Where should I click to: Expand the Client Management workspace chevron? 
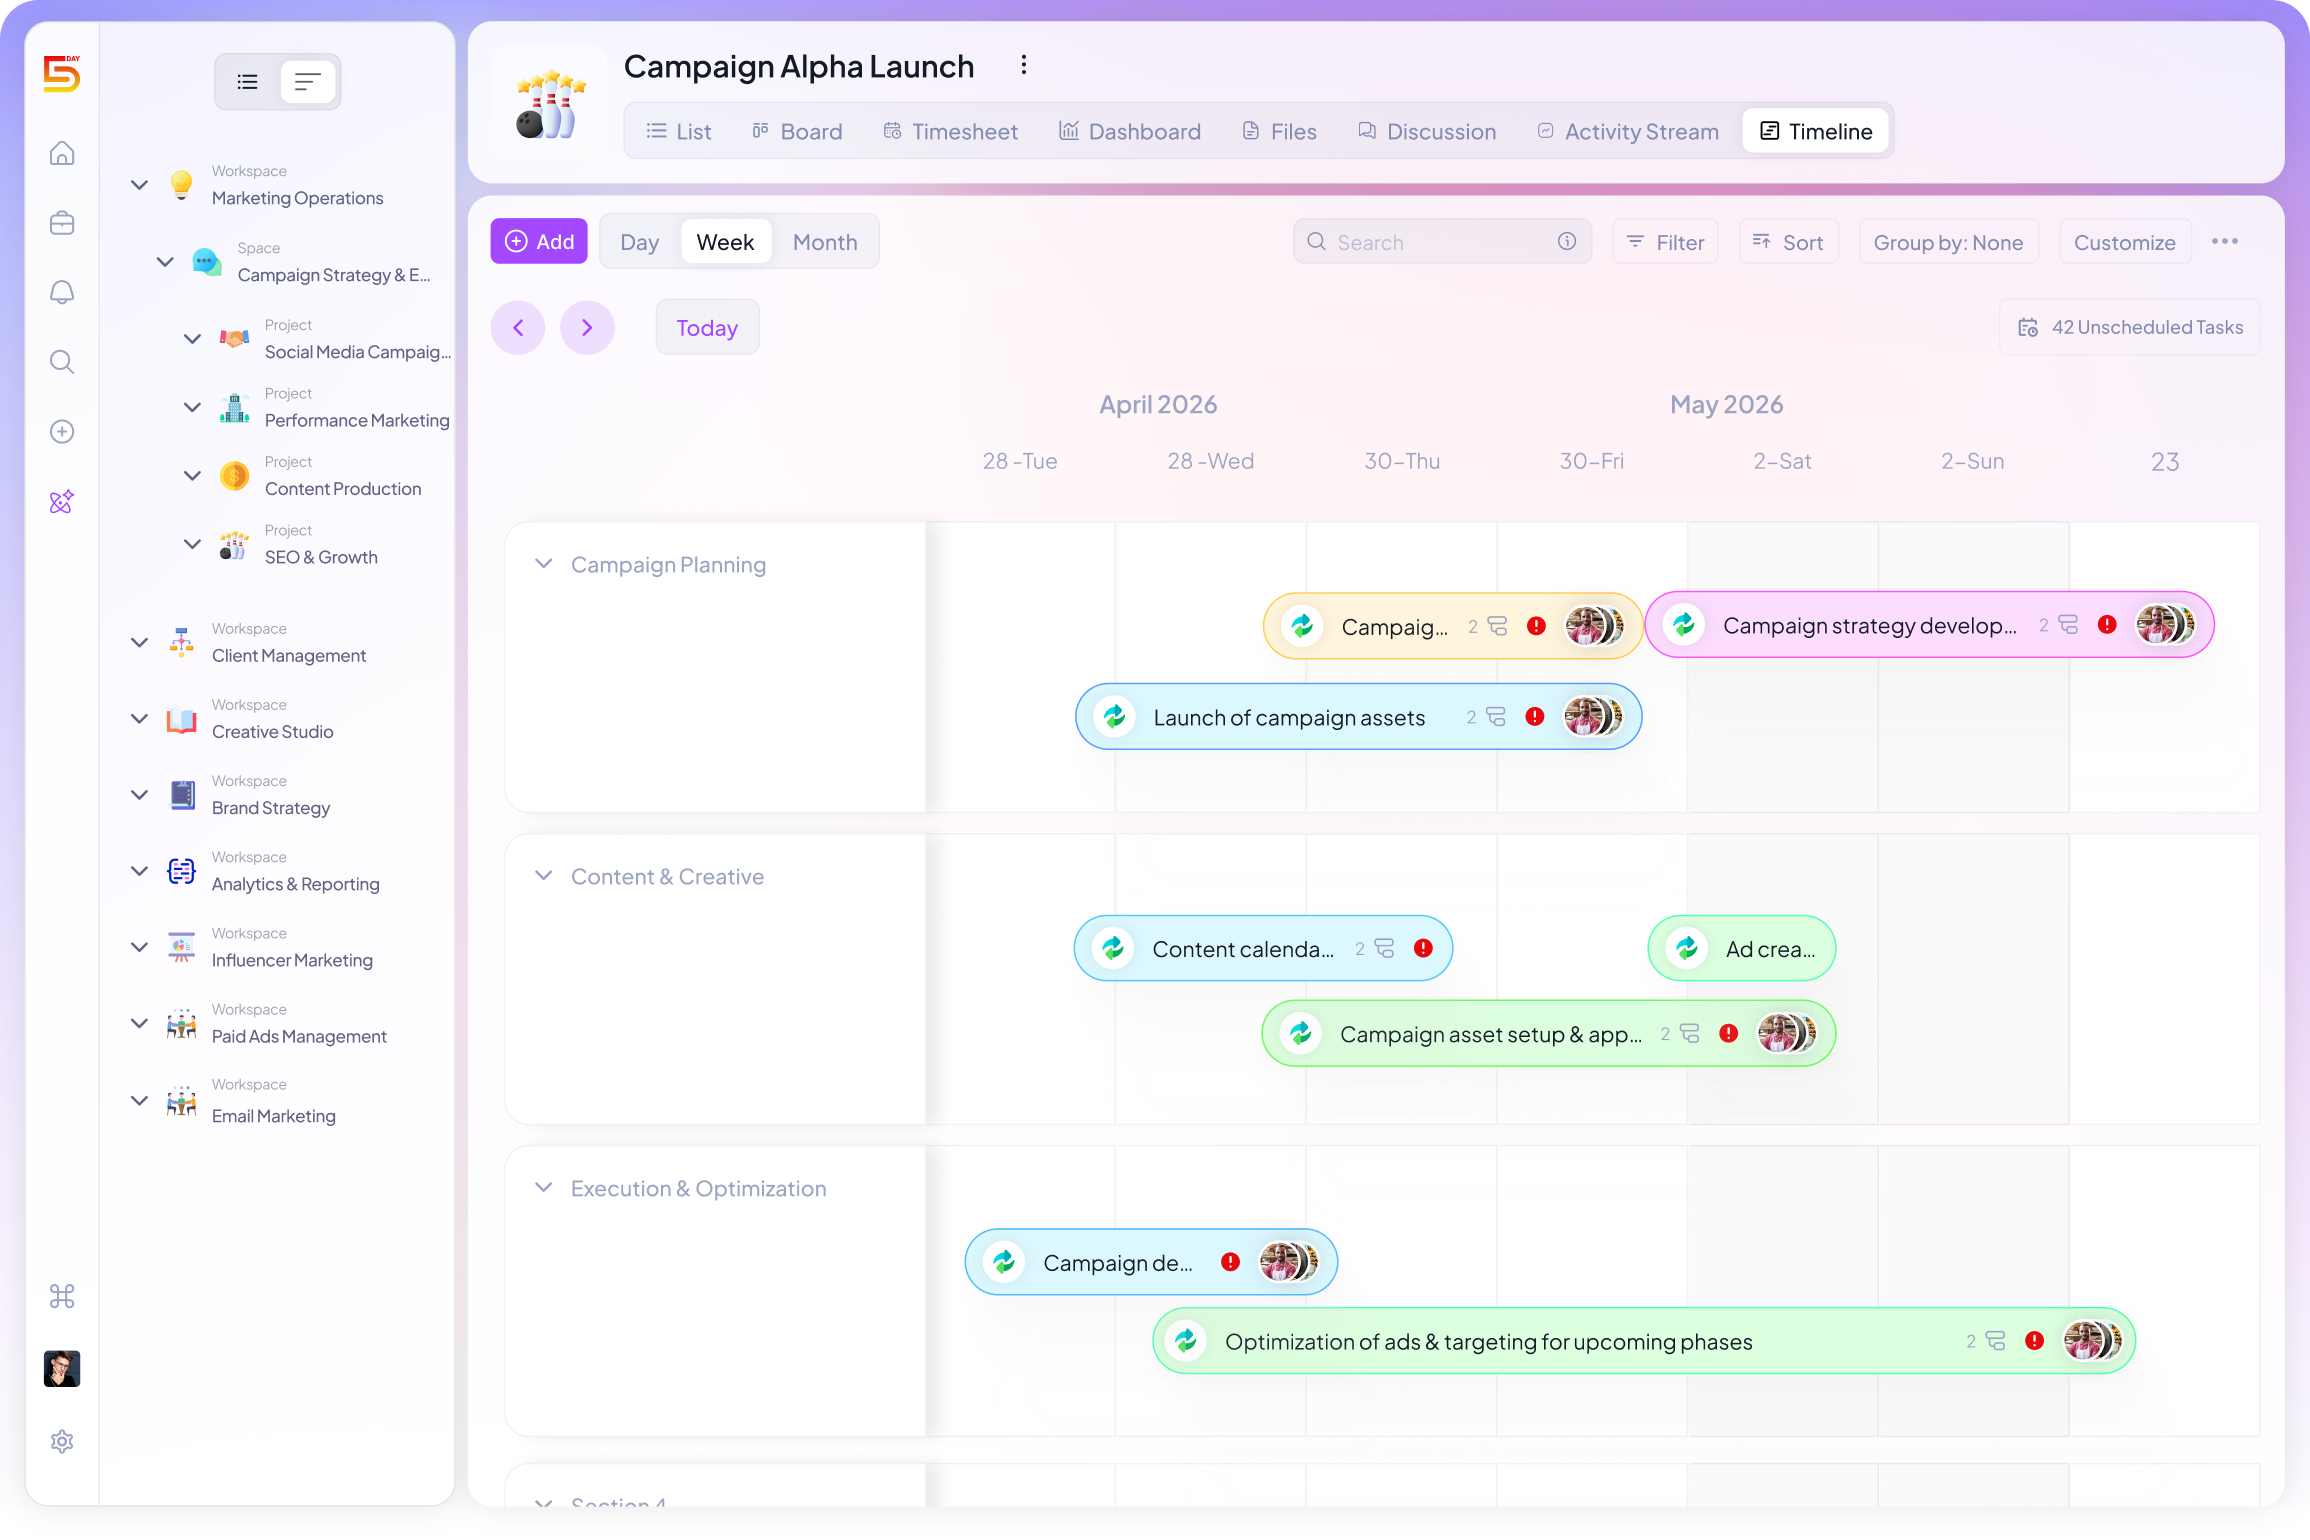pos(140,642)
